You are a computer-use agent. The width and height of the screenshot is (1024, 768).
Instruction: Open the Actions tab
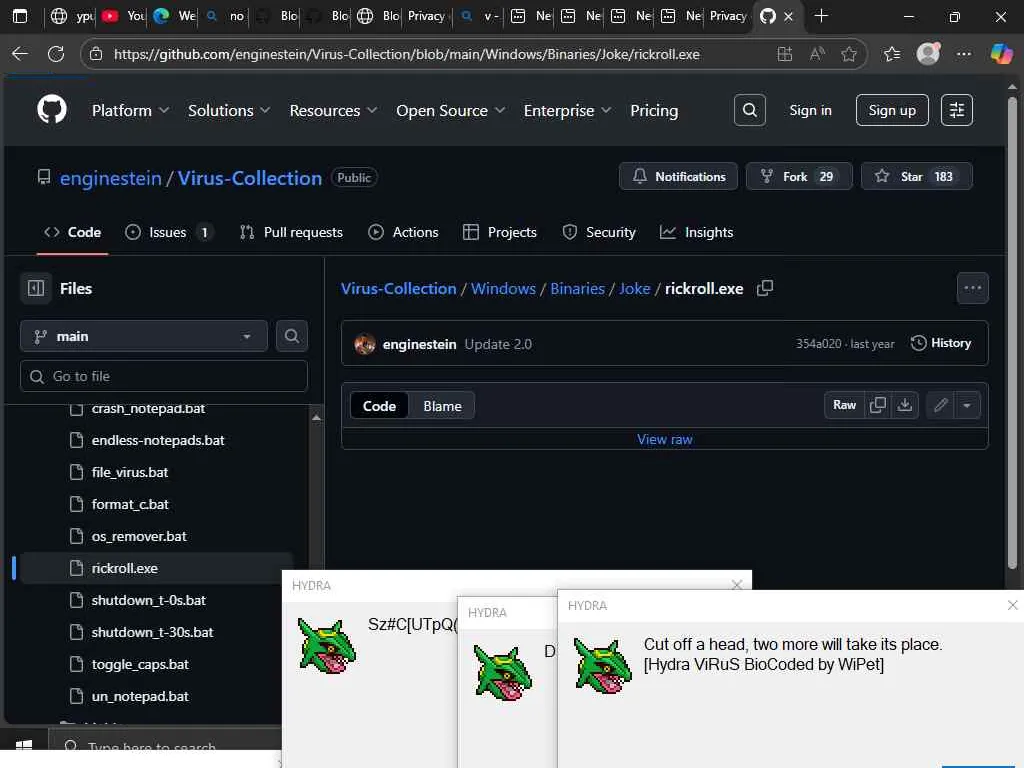point(404,232)
